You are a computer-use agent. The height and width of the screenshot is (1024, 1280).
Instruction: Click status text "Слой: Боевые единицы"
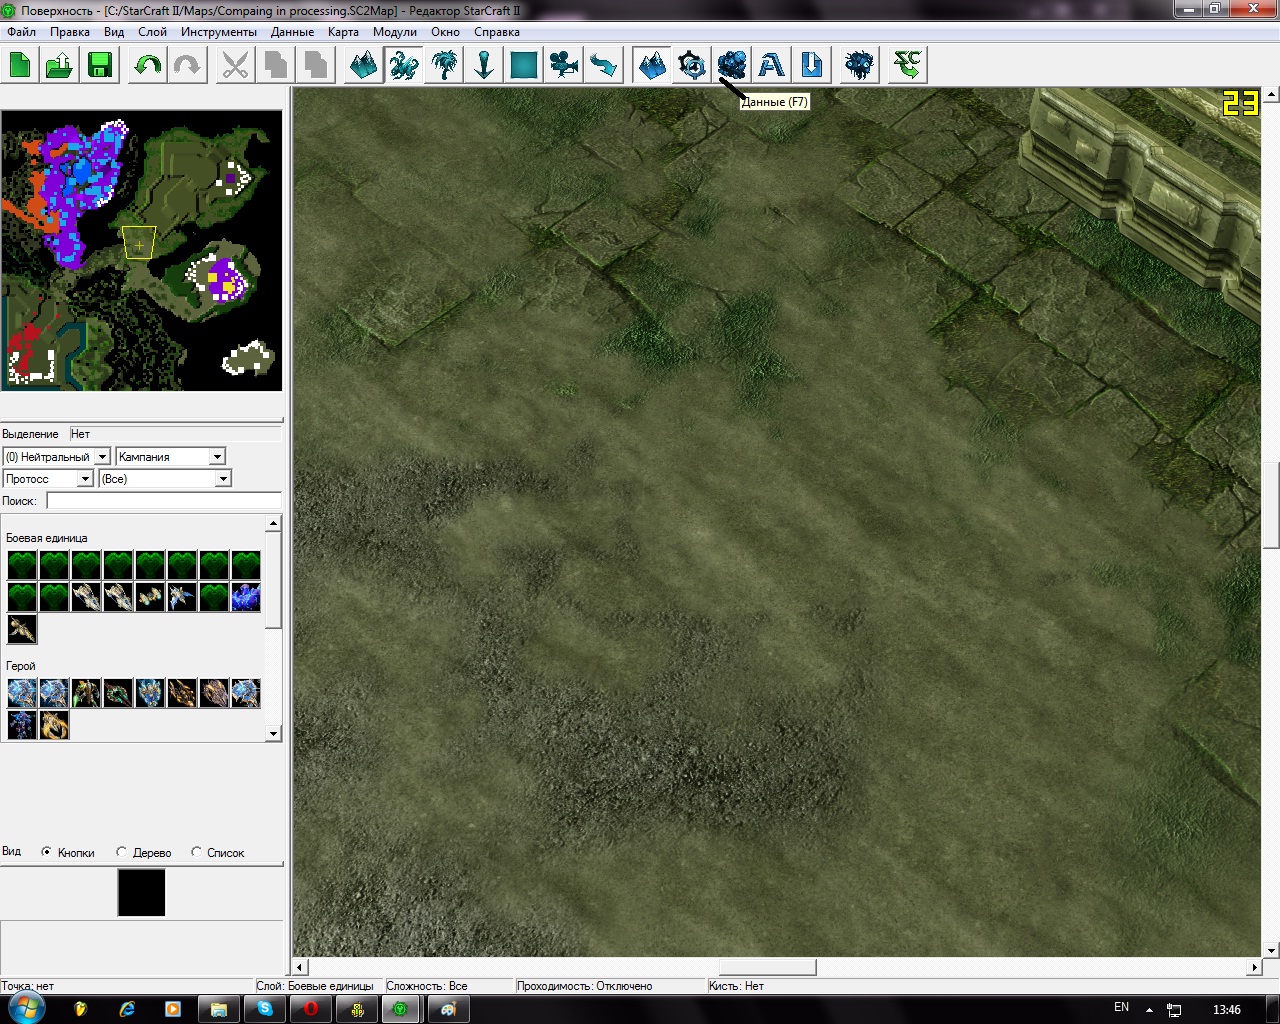315,986
